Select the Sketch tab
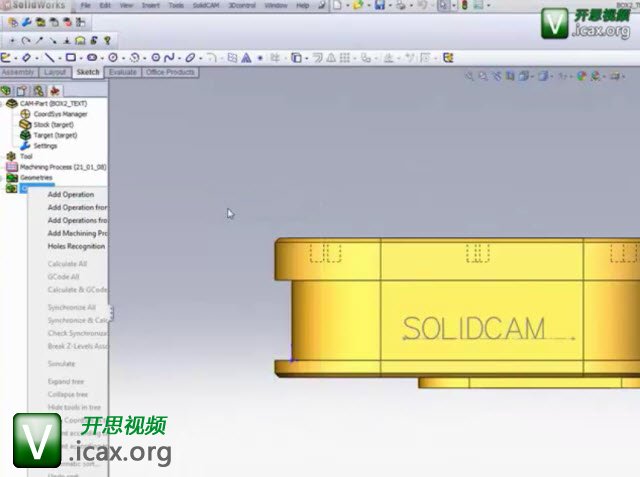This screenshot has width=640, height=477. (x=88, y=72)
